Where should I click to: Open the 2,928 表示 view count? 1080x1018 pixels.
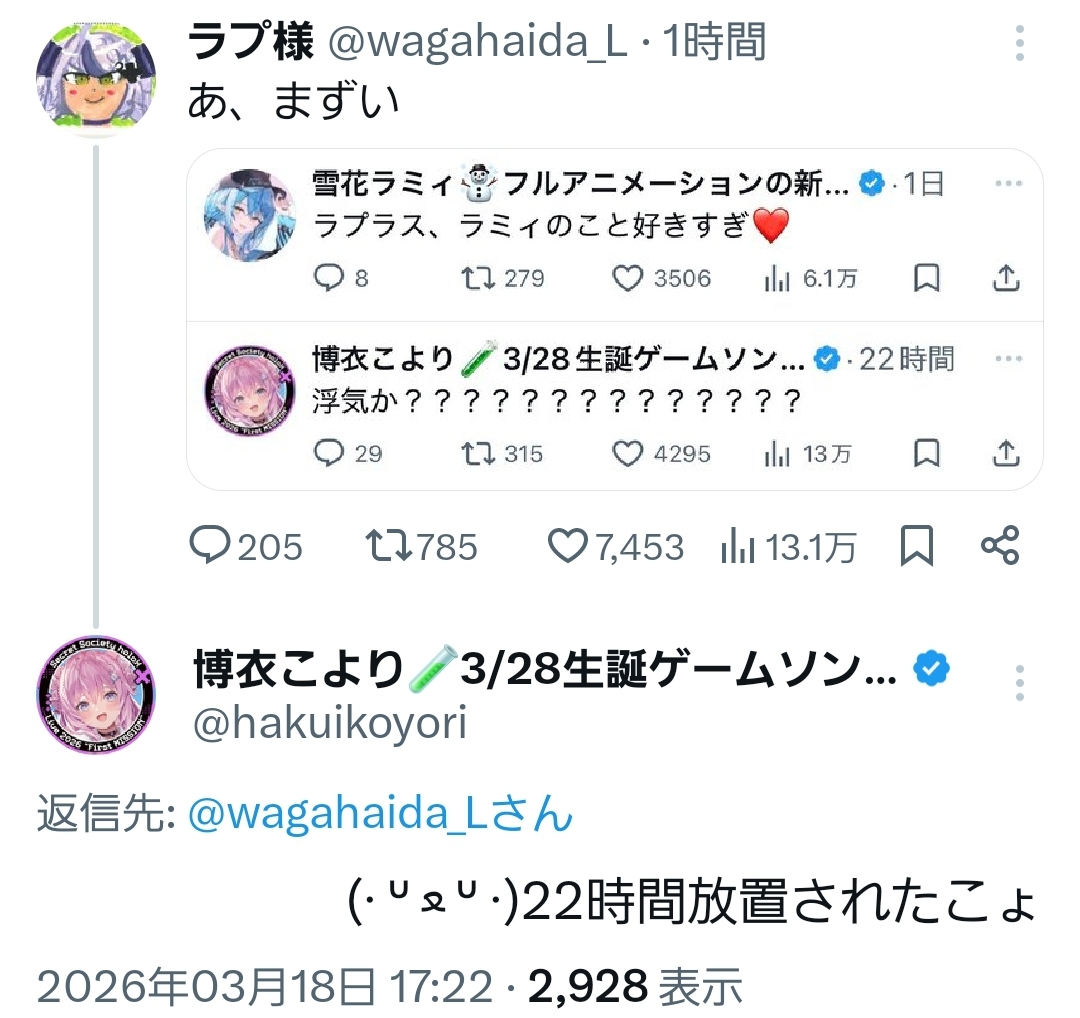635,986
